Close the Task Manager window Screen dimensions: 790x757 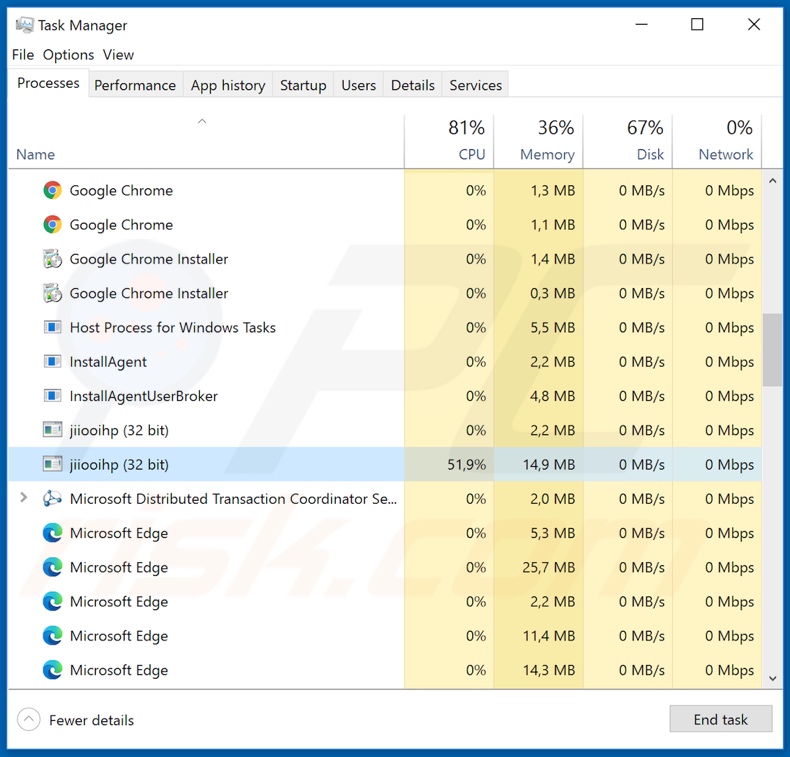click(754, 24)
